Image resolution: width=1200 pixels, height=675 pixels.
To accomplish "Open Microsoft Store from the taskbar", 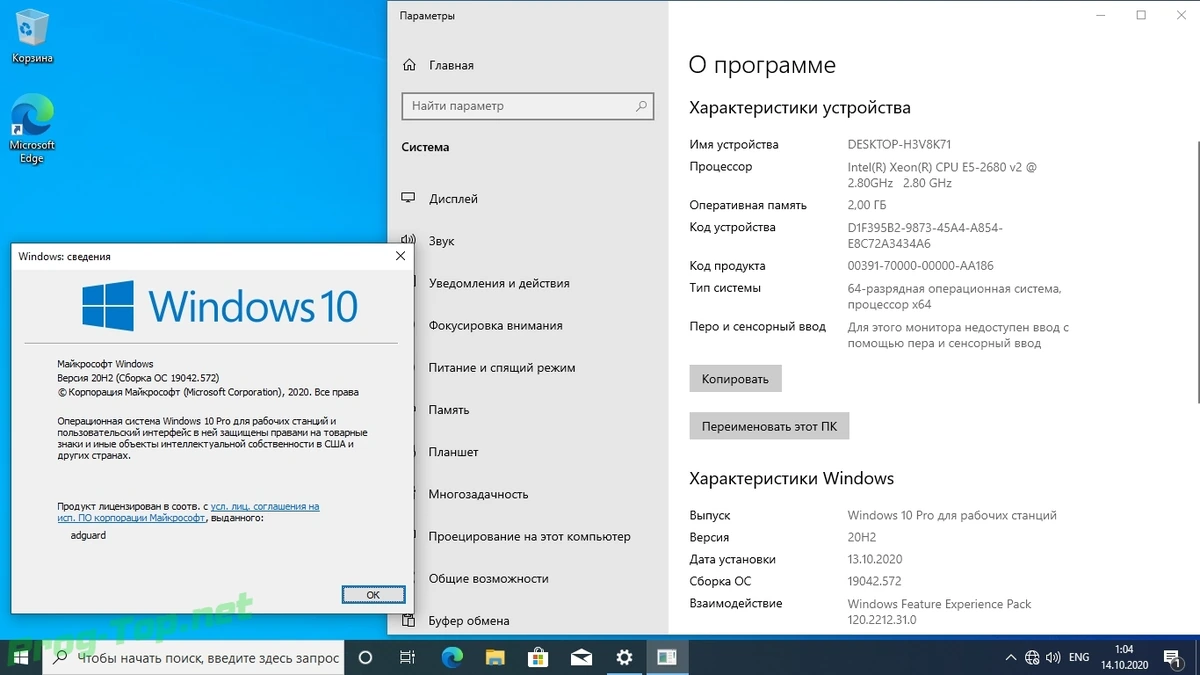I will tap(538, 657).
